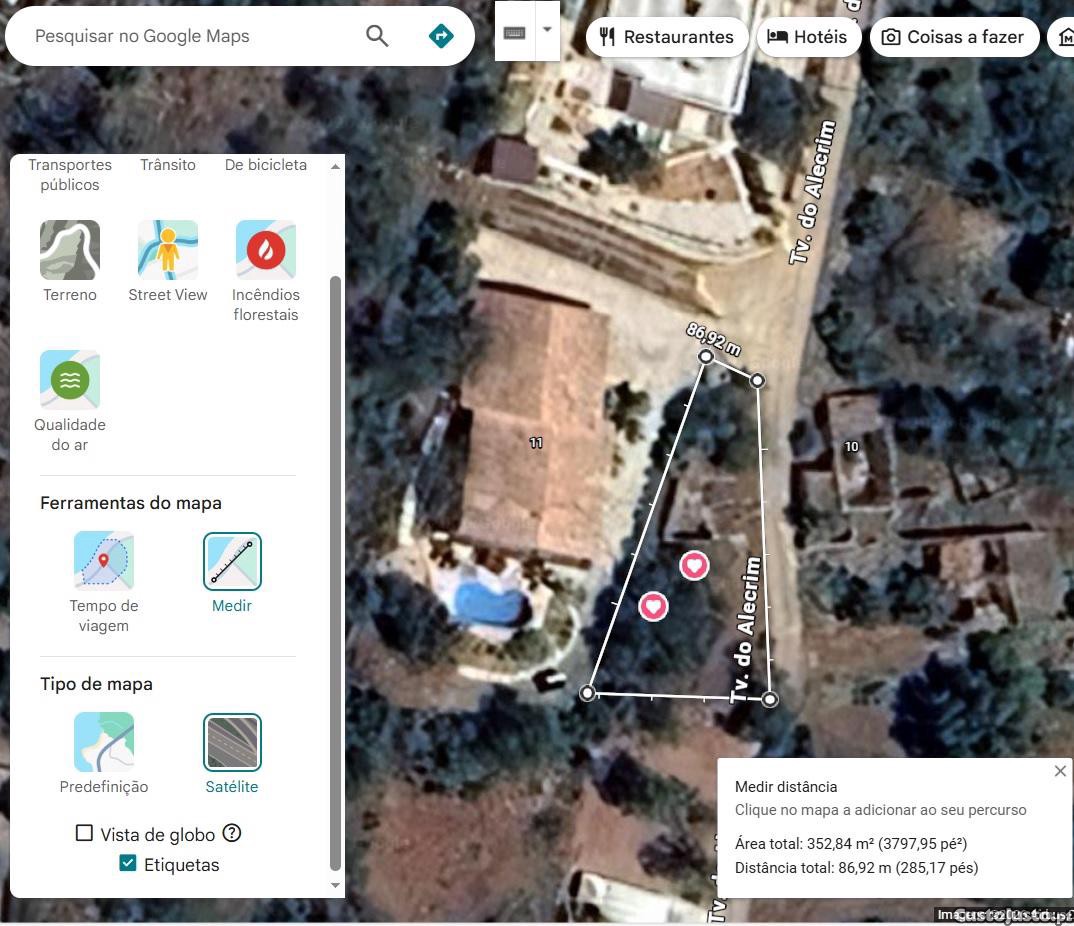Enable the Vista de globo checkbox
The image size is (1074, 926).
point(85,833)
